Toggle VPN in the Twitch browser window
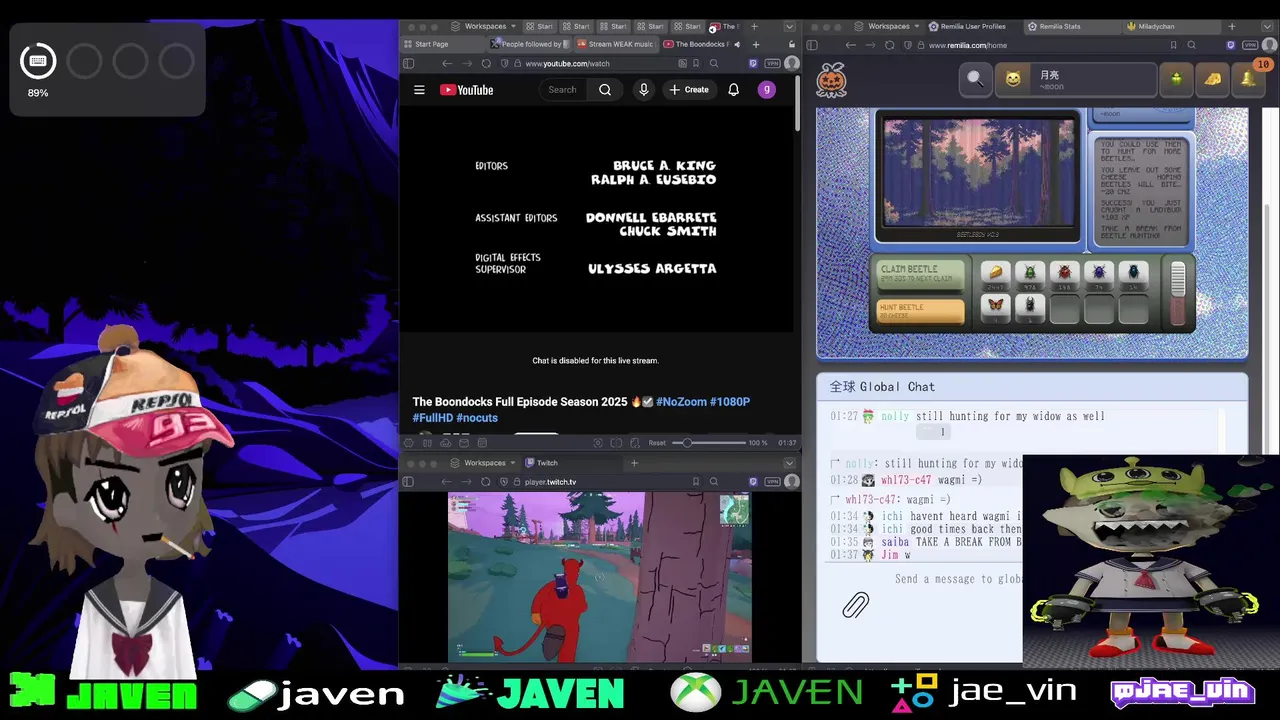The width and height of the screenshot is (1280, 720). [x=772, y=482]
